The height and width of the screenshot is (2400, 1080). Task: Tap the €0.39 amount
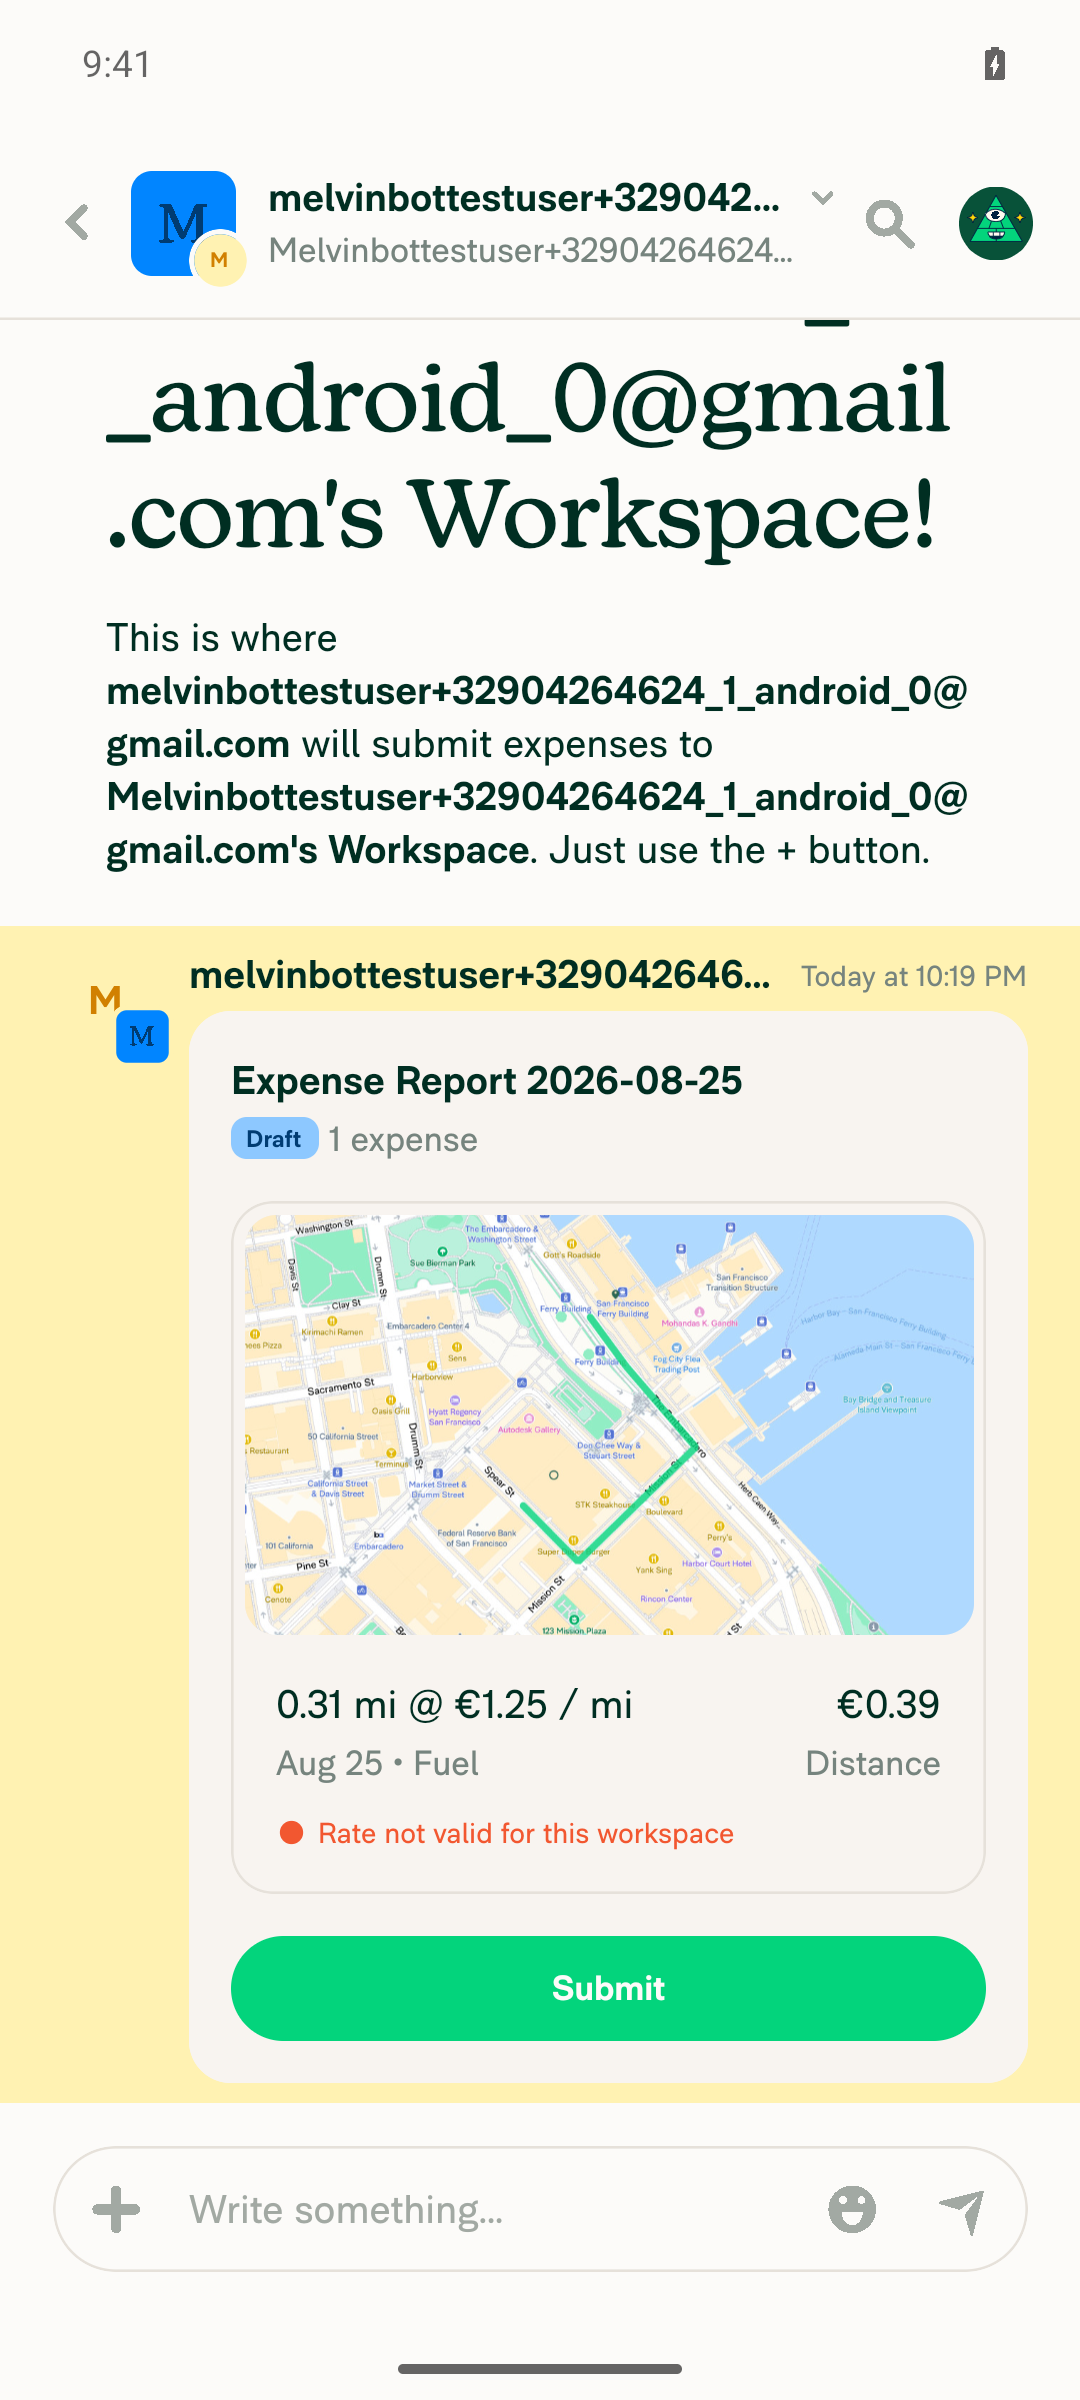tap(888, 1705)
